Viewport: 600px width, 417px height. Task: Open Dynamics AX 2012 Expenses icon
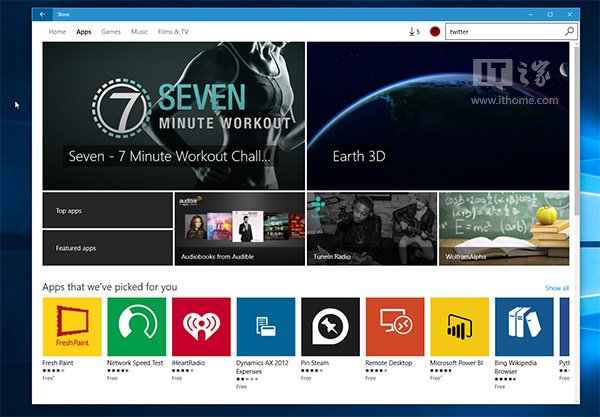[266, 327]
